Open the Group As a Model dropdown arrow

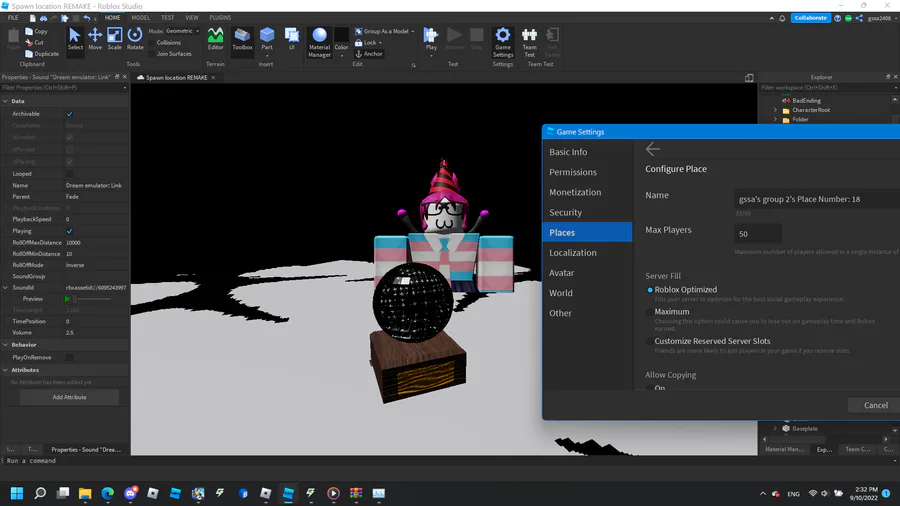pyautogui.click(x=413, y=32)
